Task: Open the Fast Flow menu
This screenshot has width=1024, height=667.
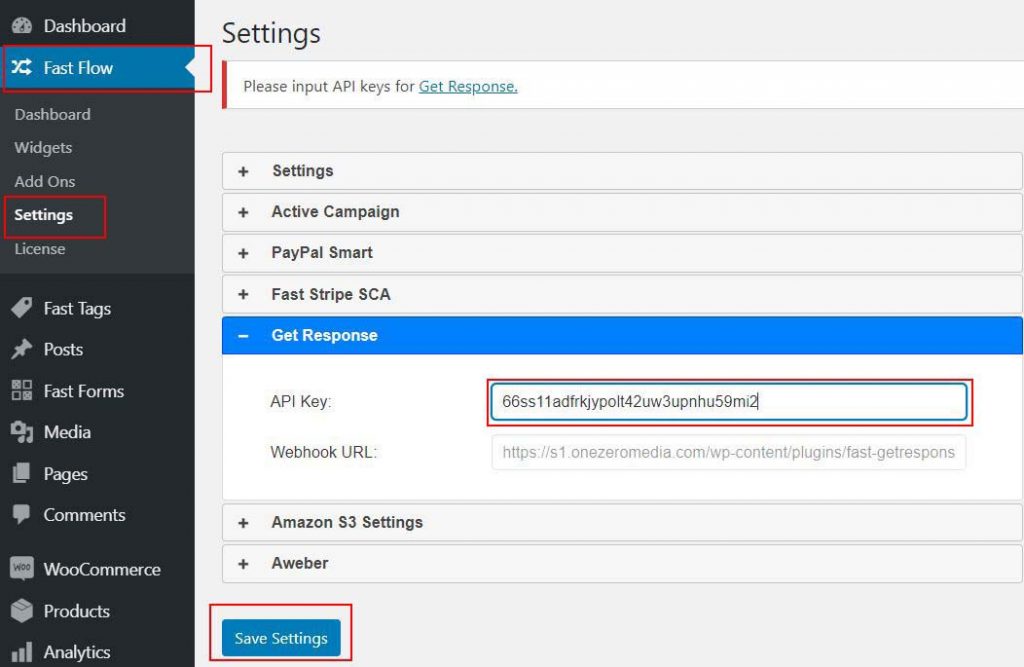Action: (x=78, y=67)
